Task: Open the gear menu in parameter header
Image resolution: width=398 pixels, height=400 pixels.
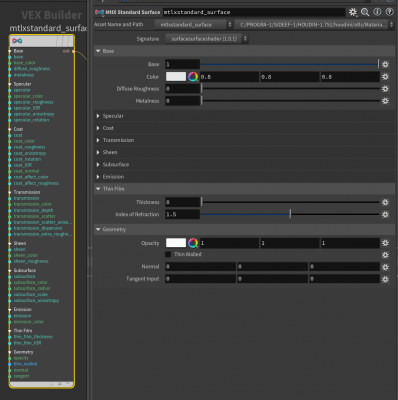Action: (353, 12)
